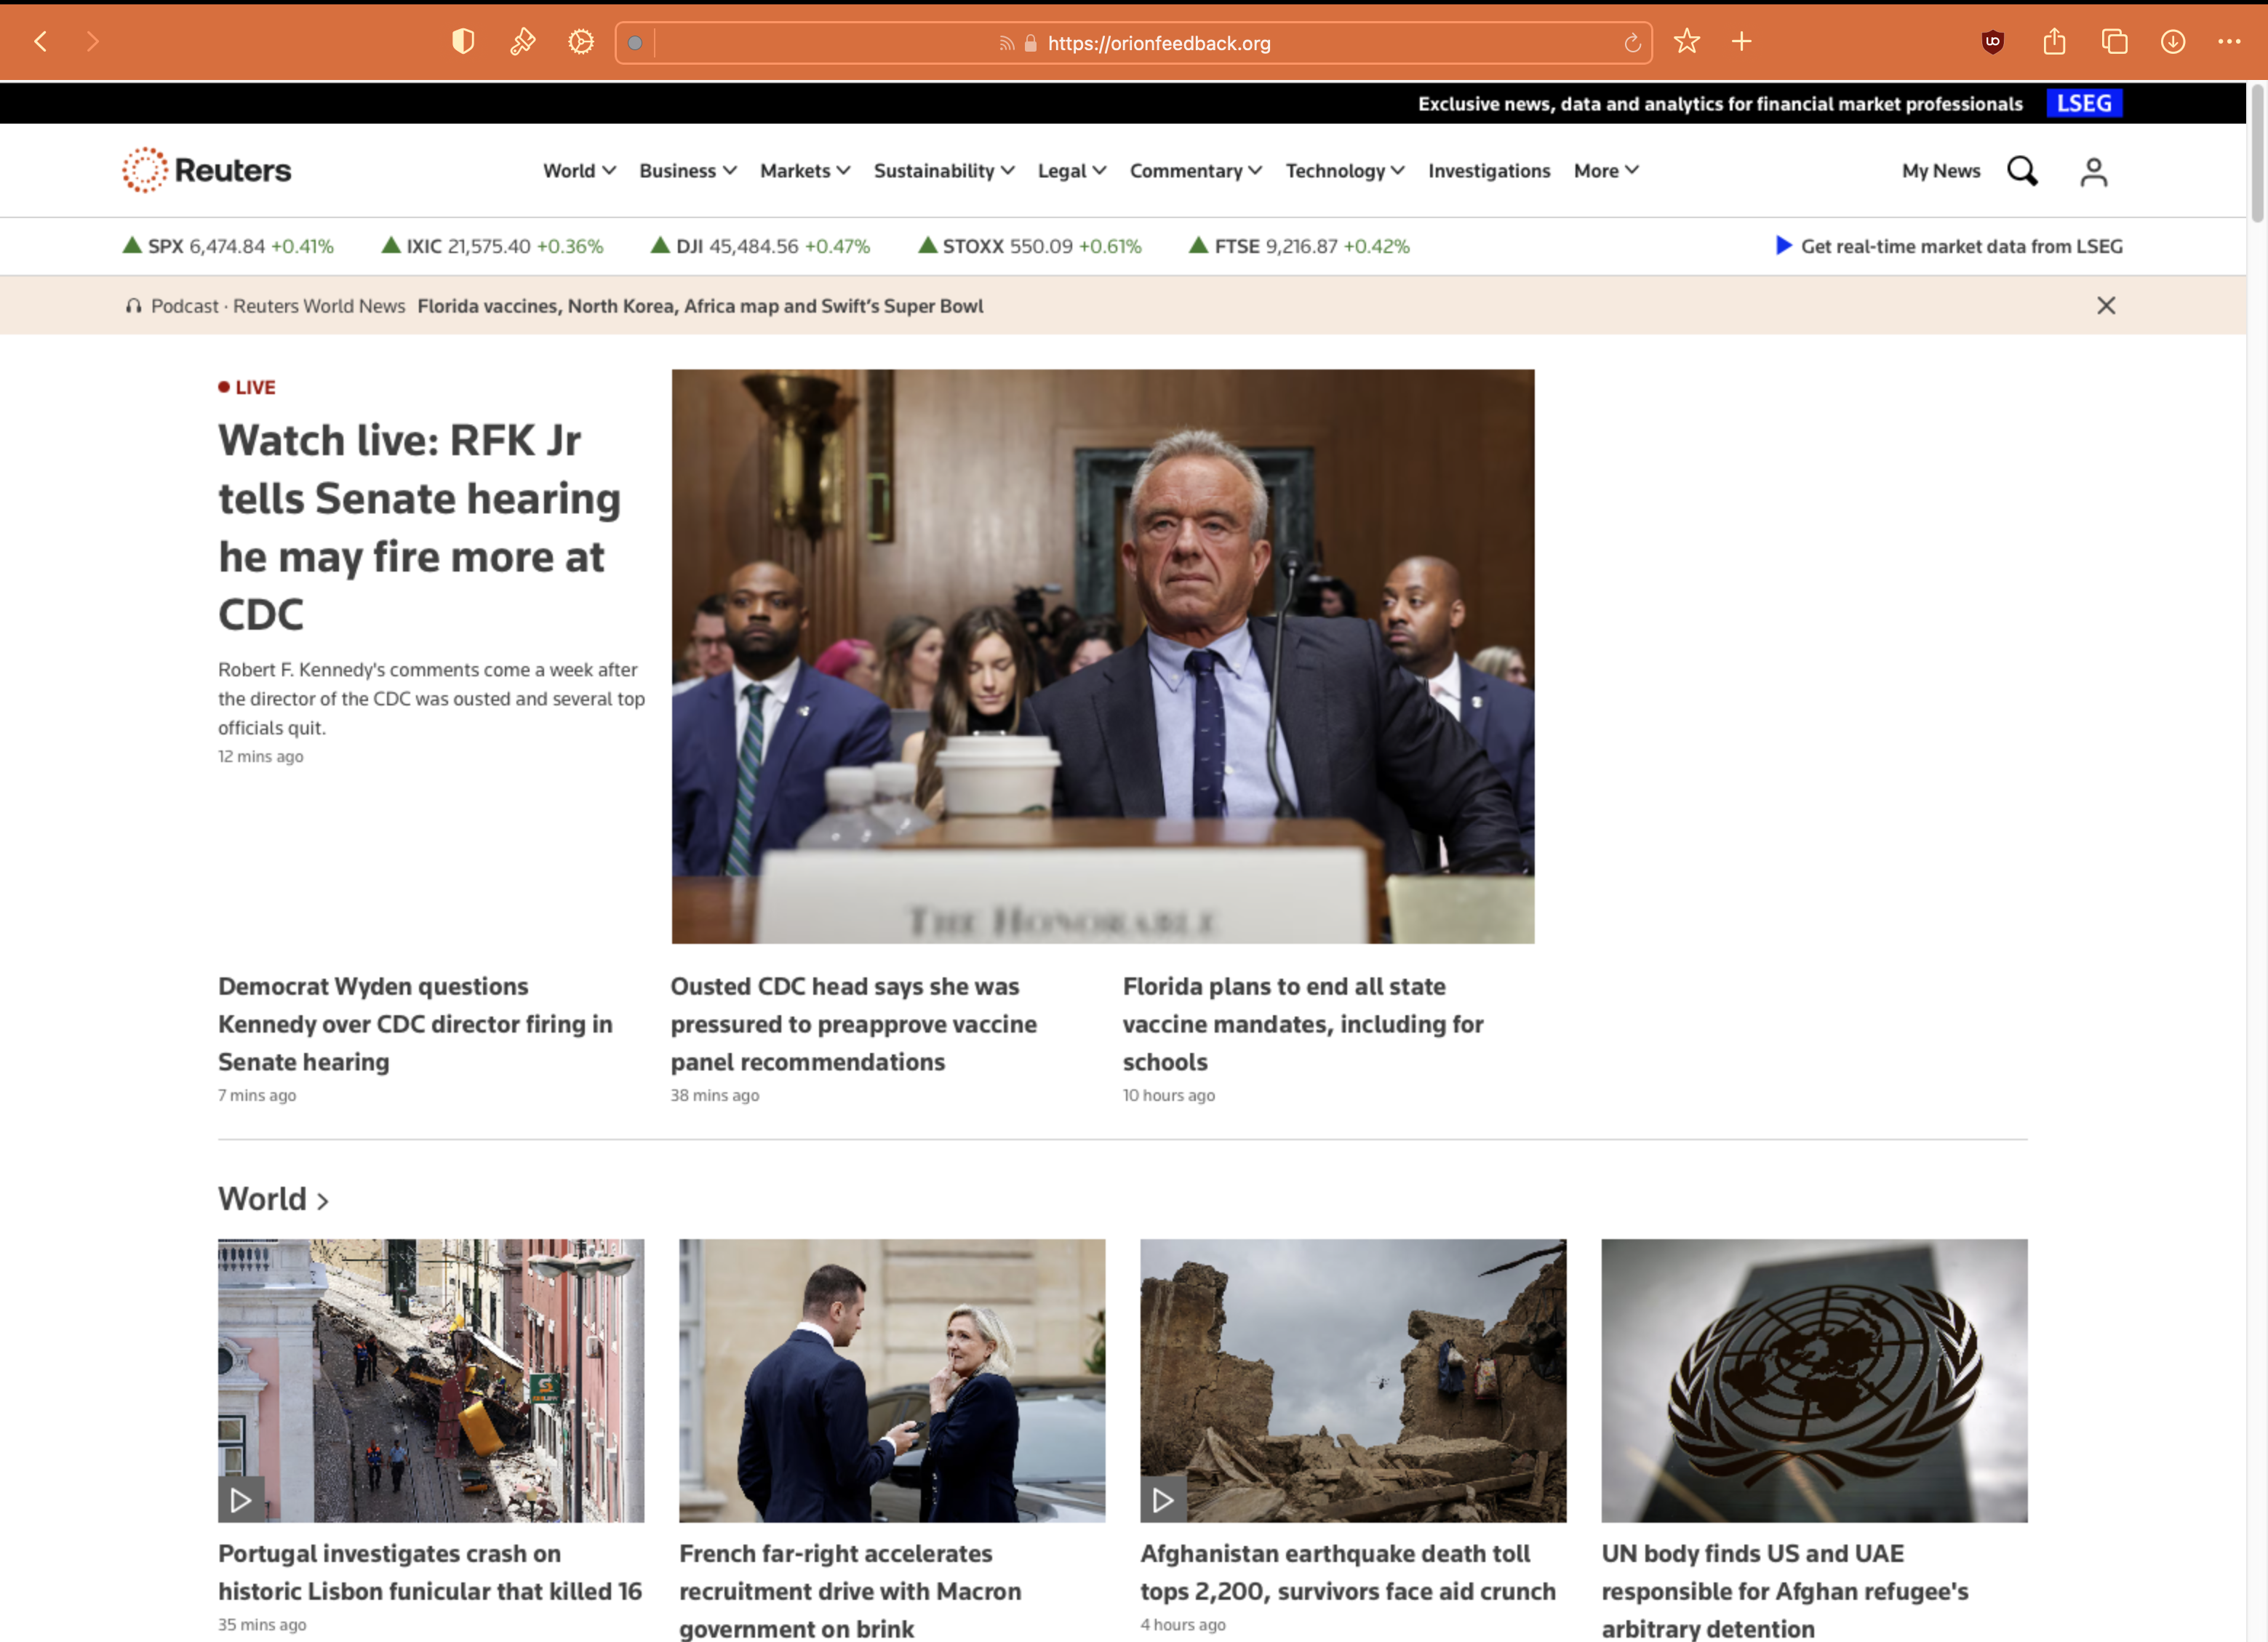The height and width of the screenshot is (1642, 2268).
Task: Click the share icon in the toolbar
Action: 2055,42
